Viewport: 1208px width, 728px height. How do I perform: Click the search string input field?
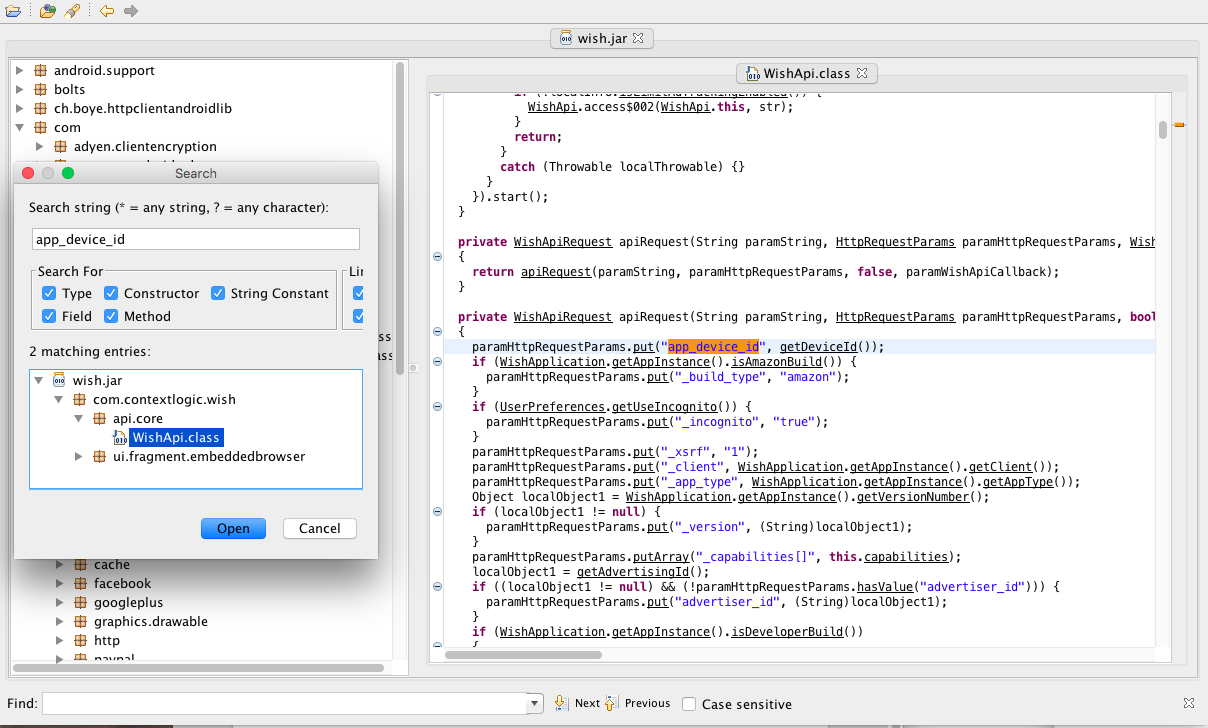[196, 239]
